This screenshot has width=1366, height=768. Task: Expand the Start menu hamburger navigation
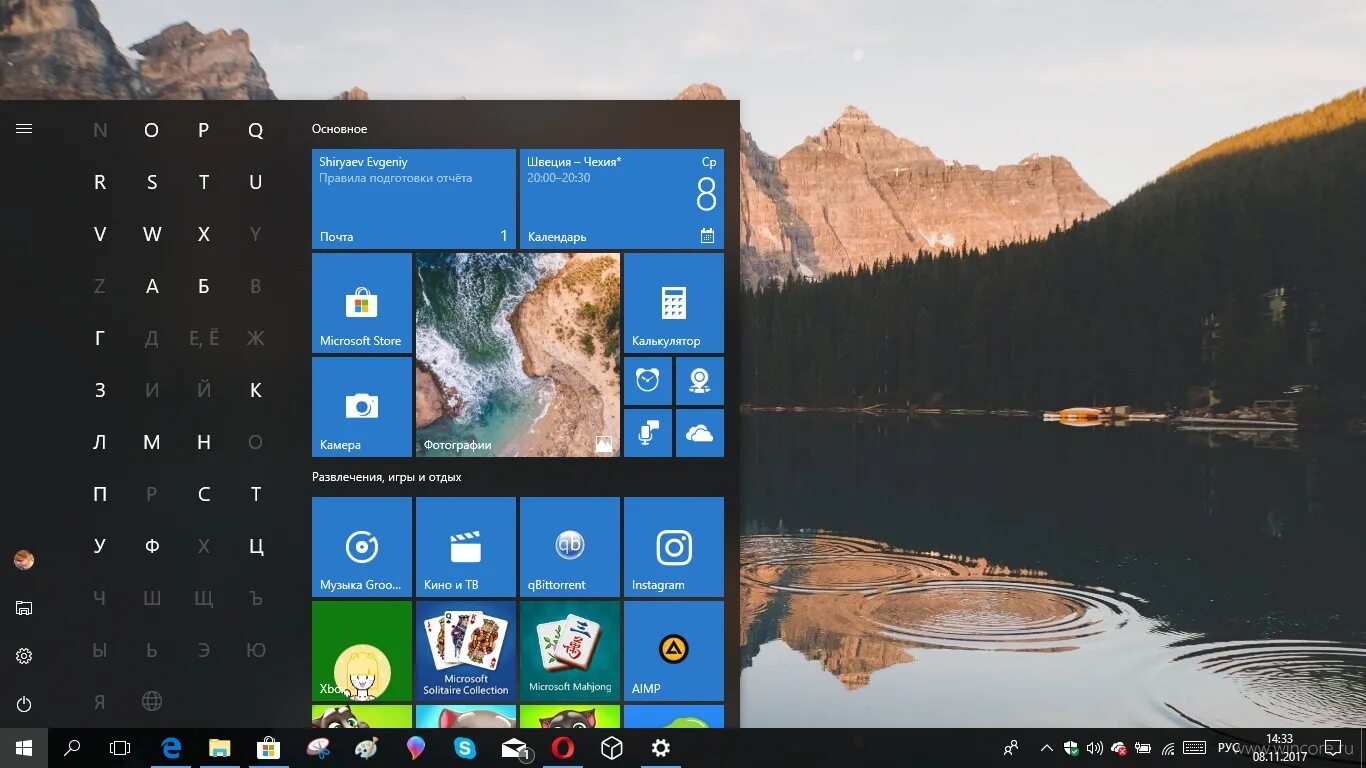[23, 128]
